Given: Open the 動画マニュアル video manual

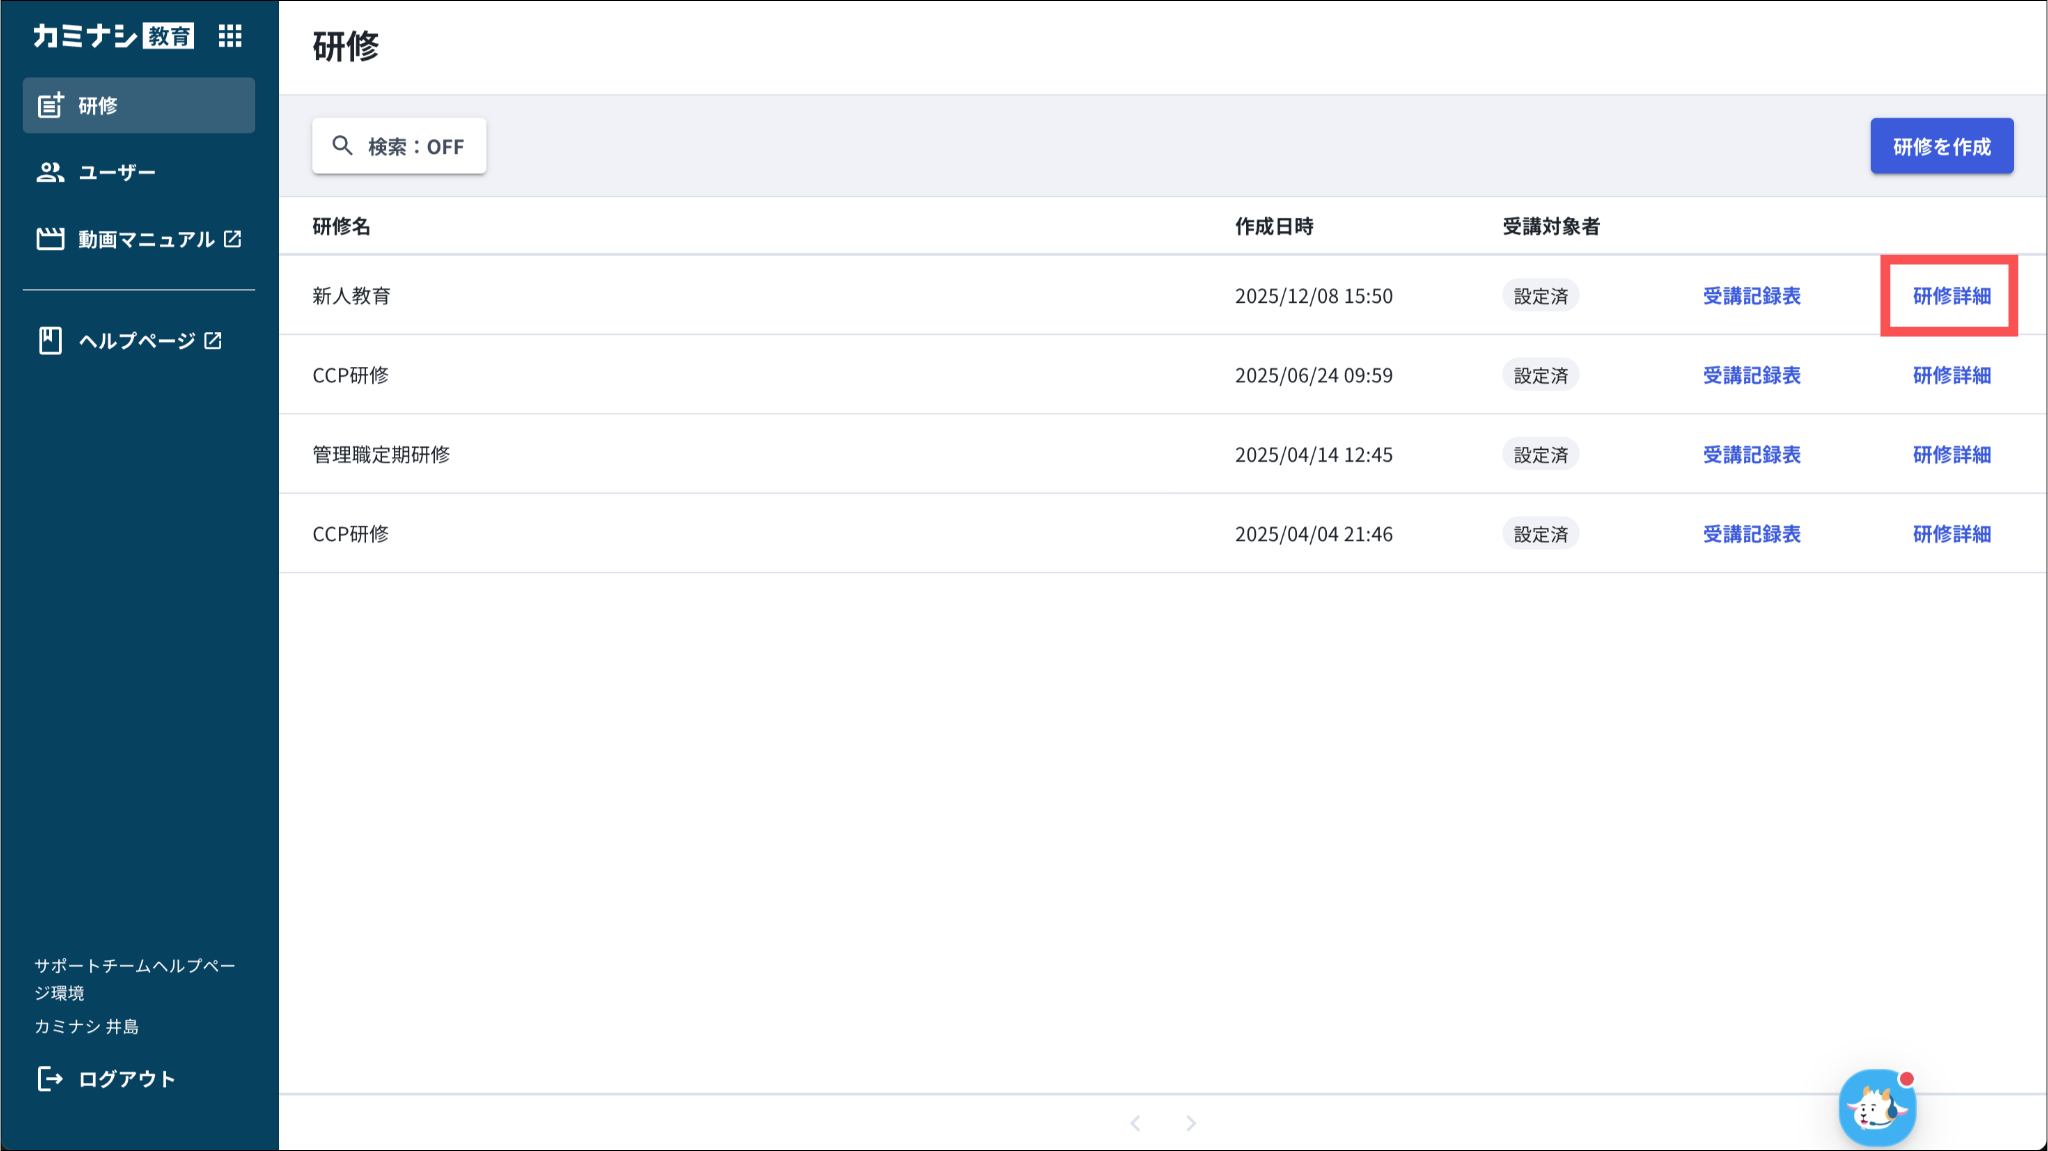Looking at the screenshot, I should click(146, 239).
